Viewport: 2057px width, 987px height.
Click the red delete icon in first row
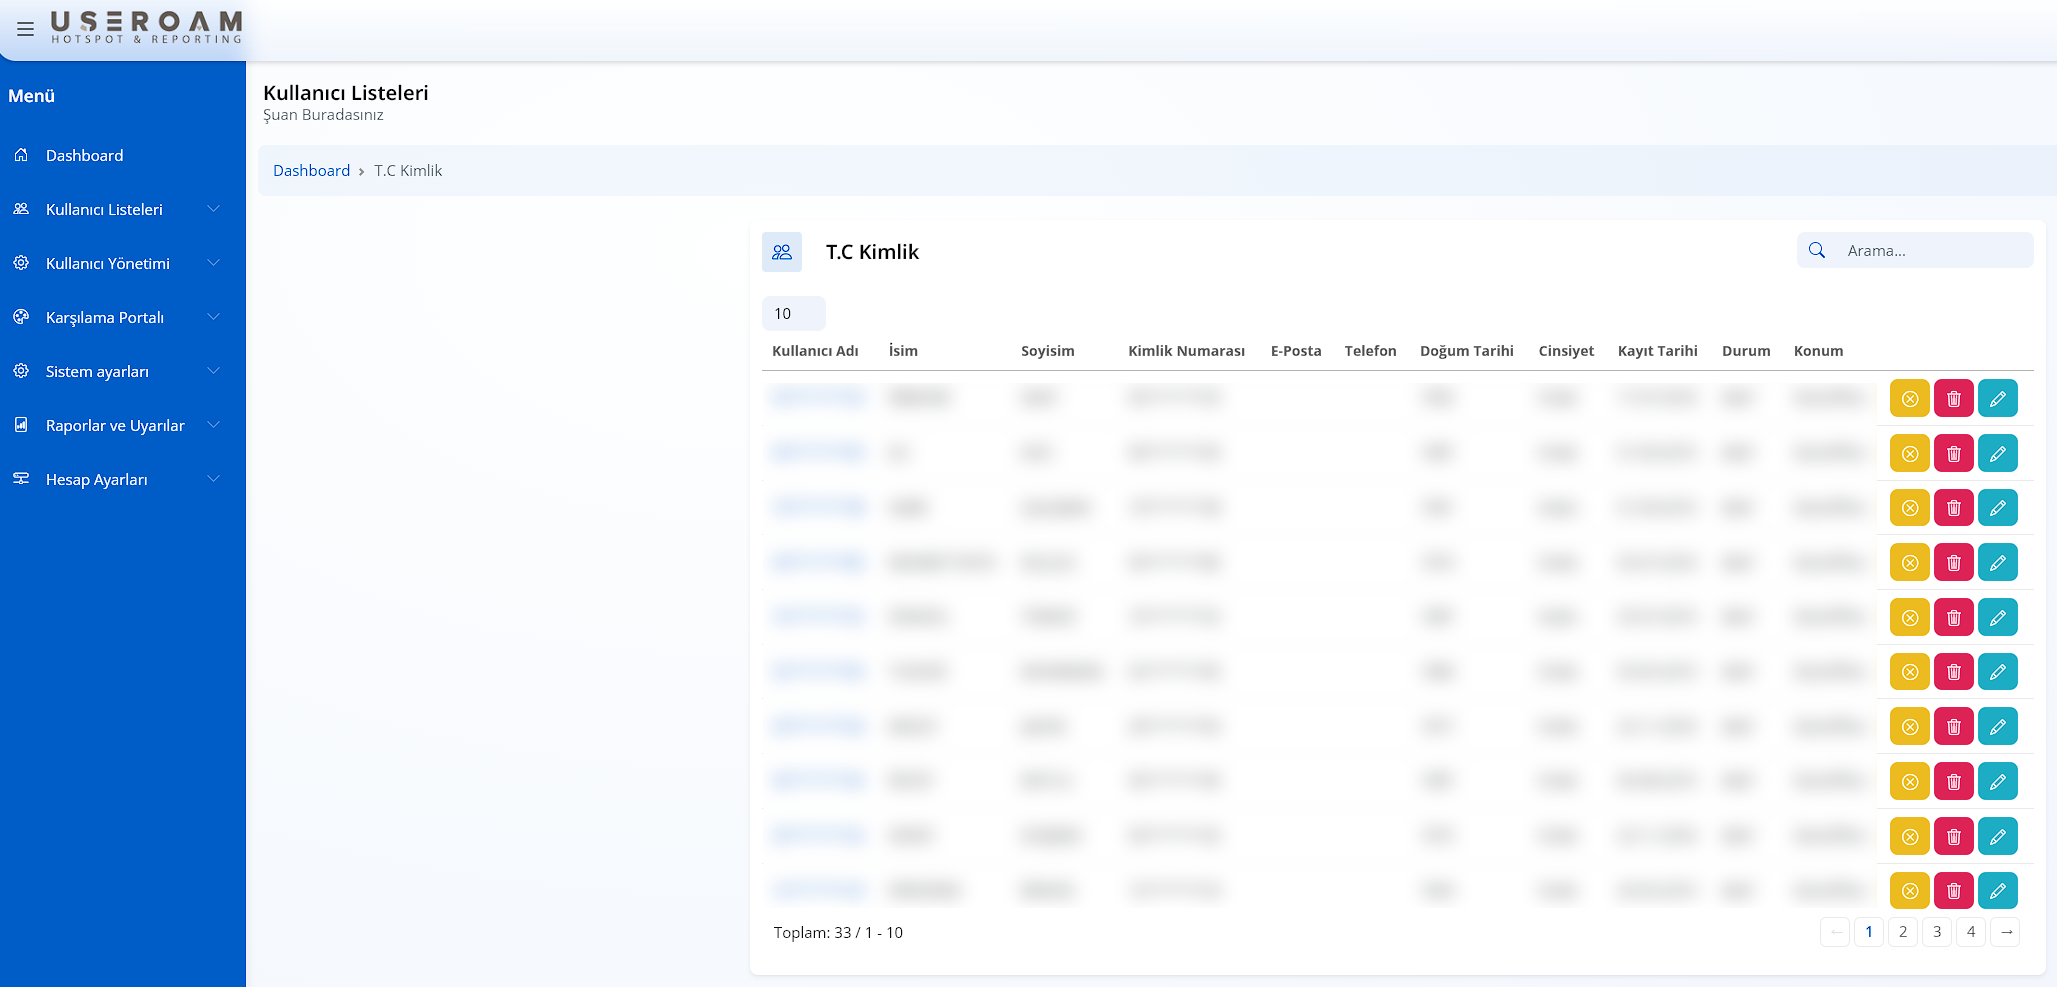pos(1953,399)
